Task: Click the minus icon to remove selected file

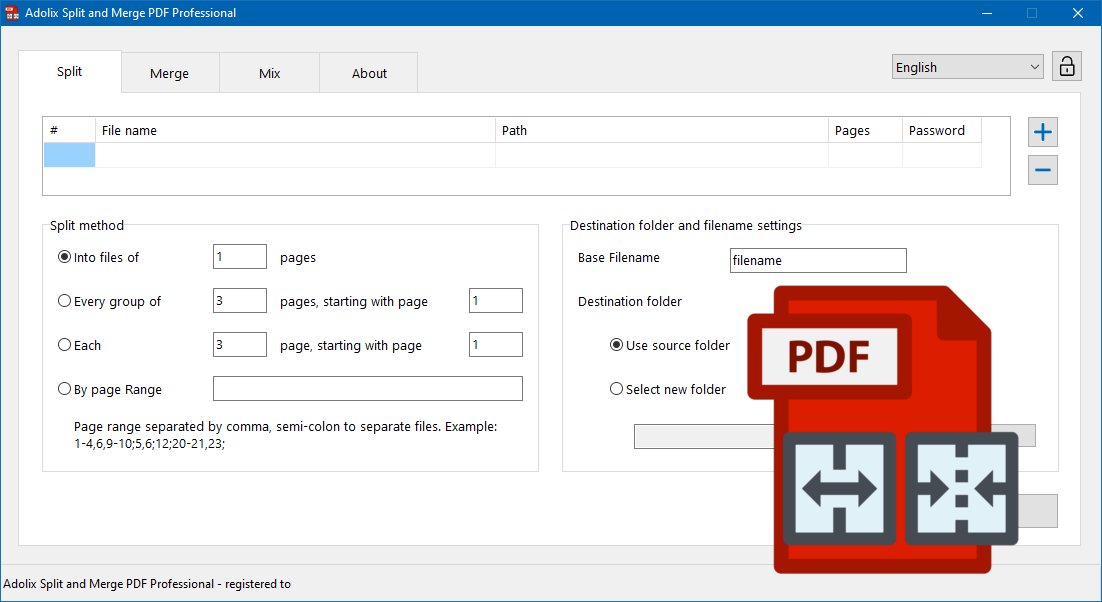Action: [x=1043, y=170]
